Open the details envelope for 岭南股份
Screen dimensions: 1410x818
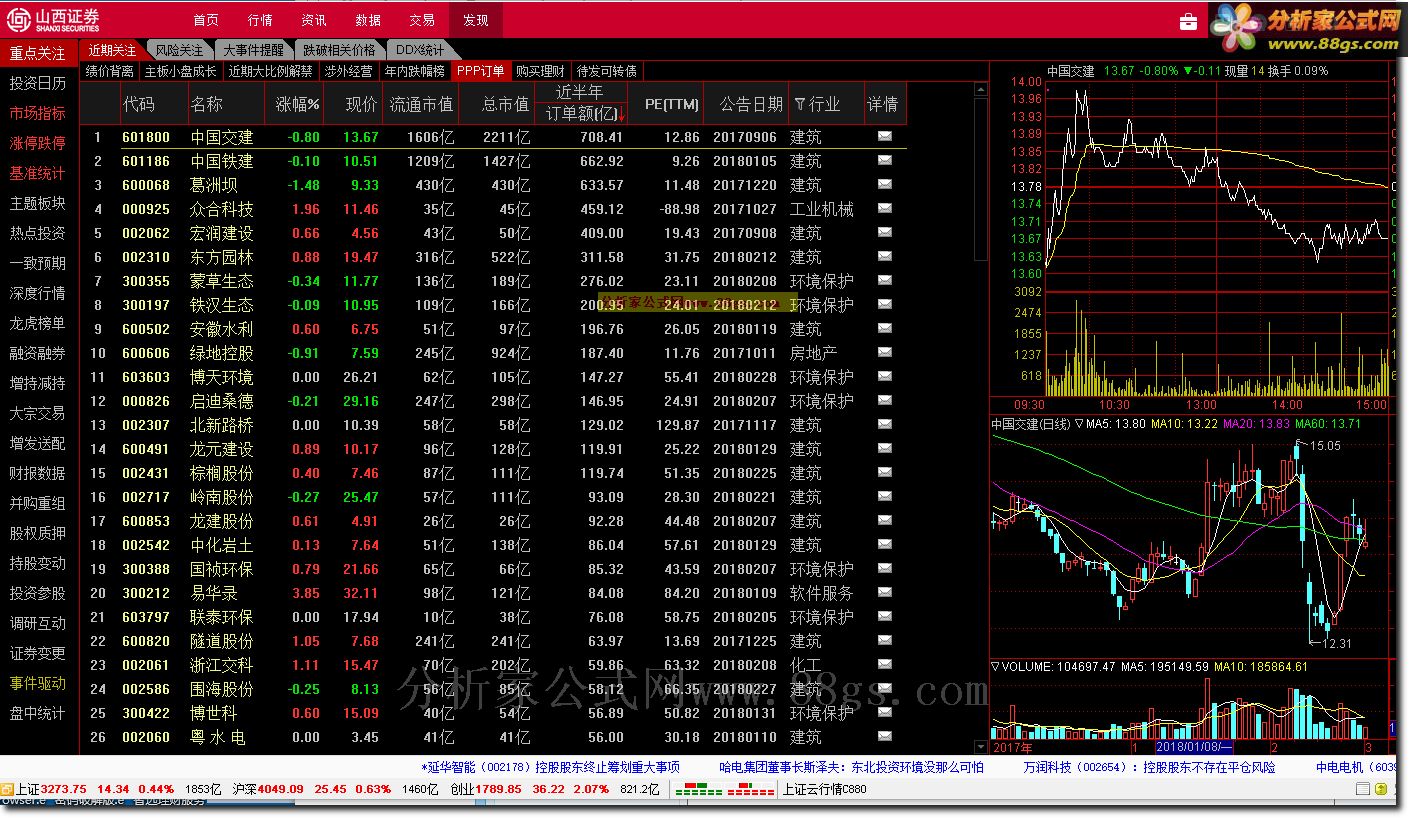point(884,496)
